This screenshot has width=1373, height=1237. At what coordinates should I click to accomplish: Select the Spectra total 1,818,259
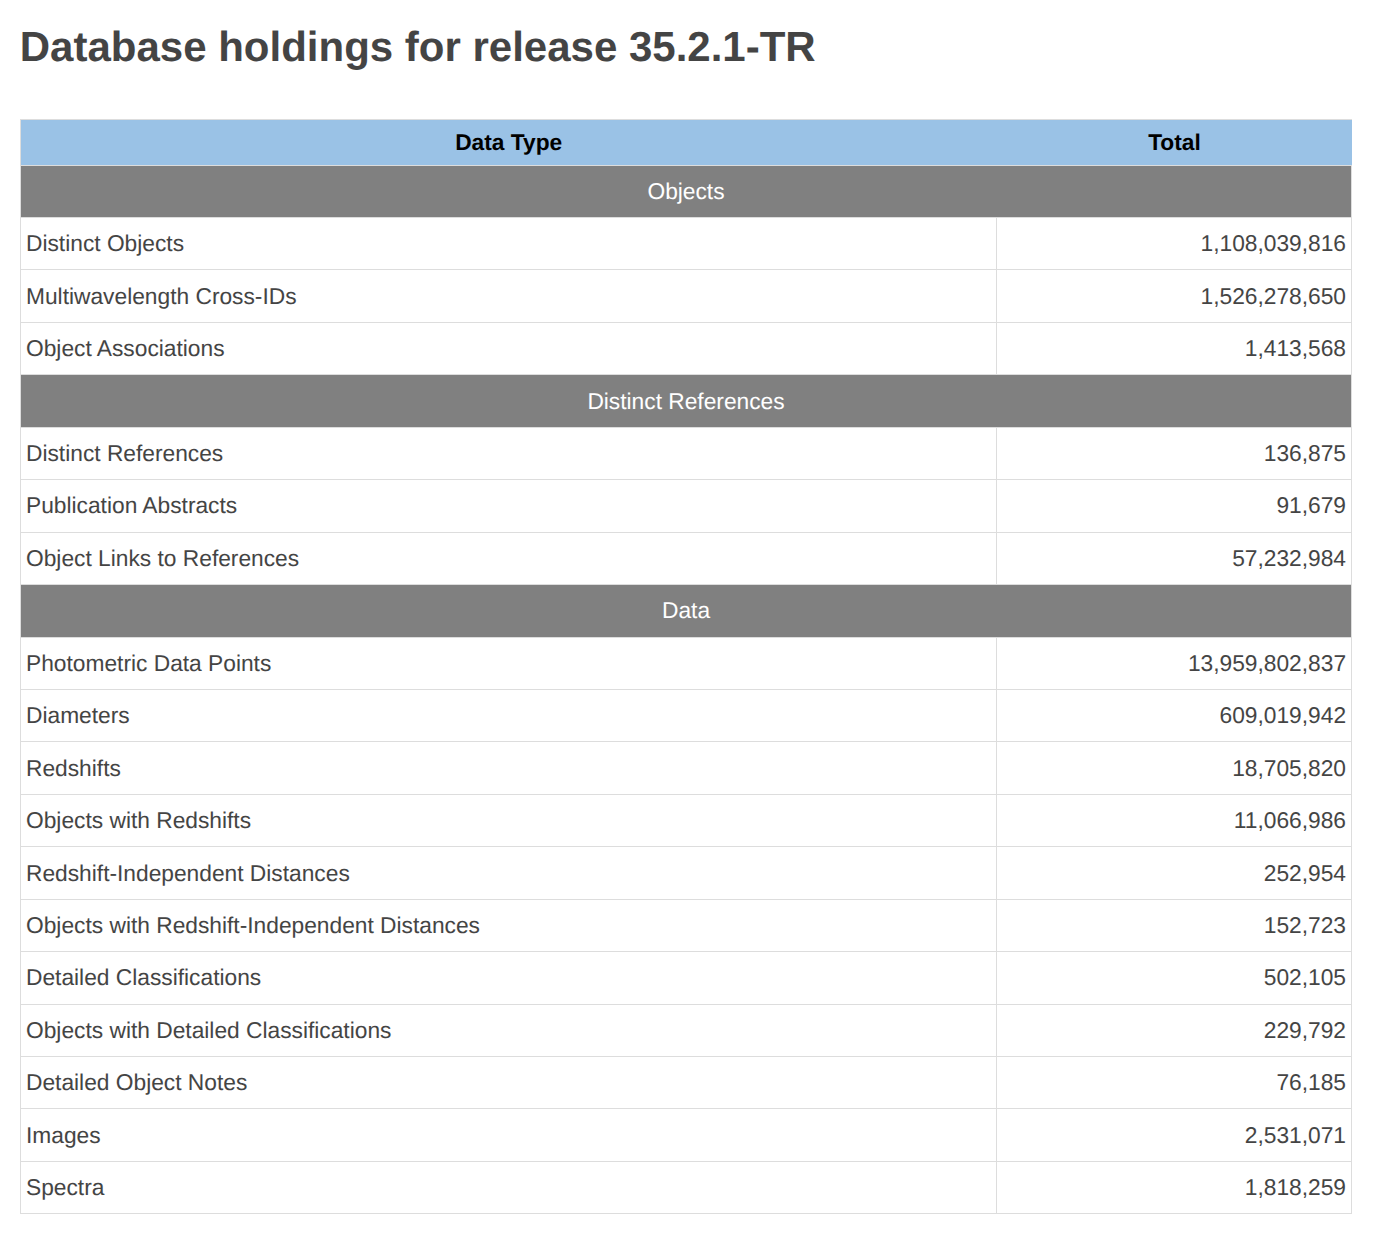click(x=1294, y=1188)
